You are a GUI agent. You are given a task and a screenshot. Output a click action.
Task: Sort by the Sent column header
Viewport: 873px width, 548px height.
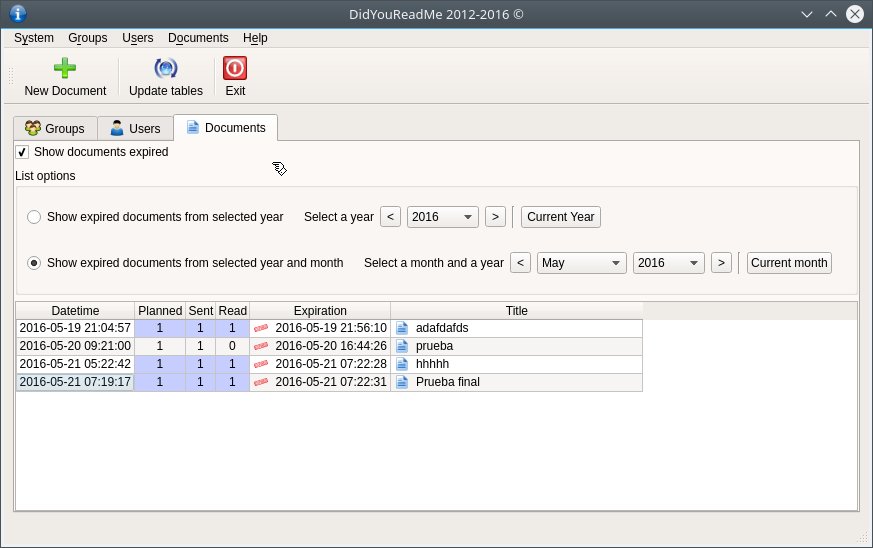[x=200, y=311]
